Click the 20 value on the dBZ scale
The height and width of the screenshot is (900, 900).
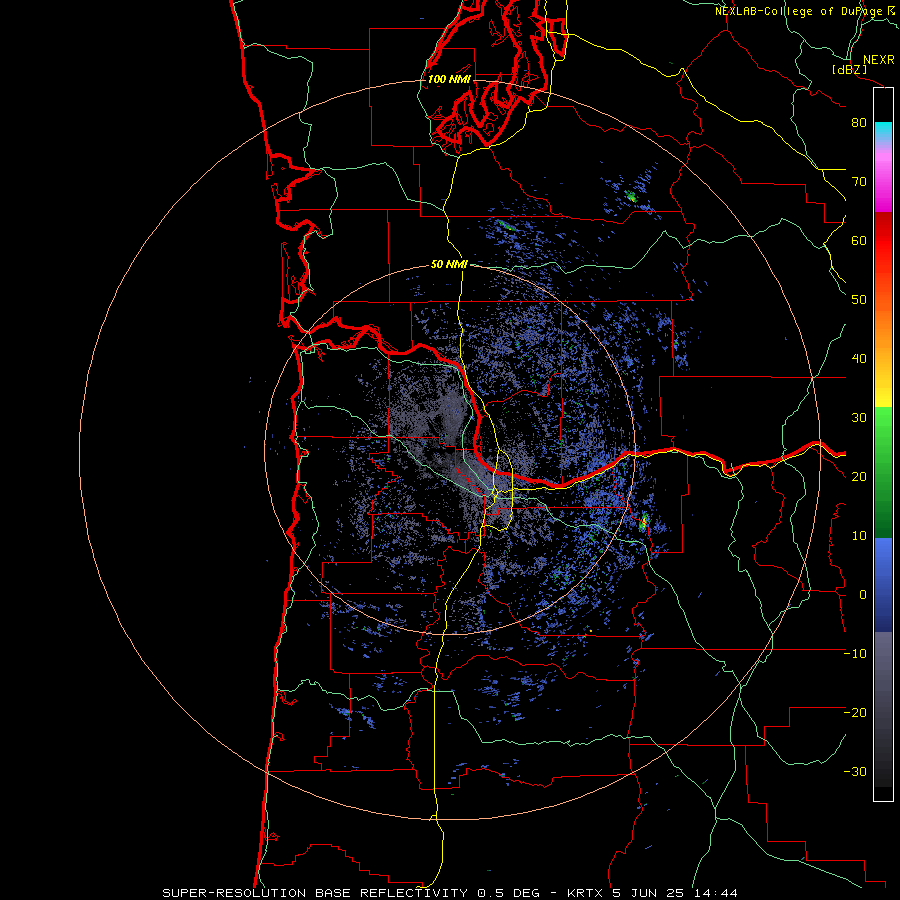(x=859, y=477)
